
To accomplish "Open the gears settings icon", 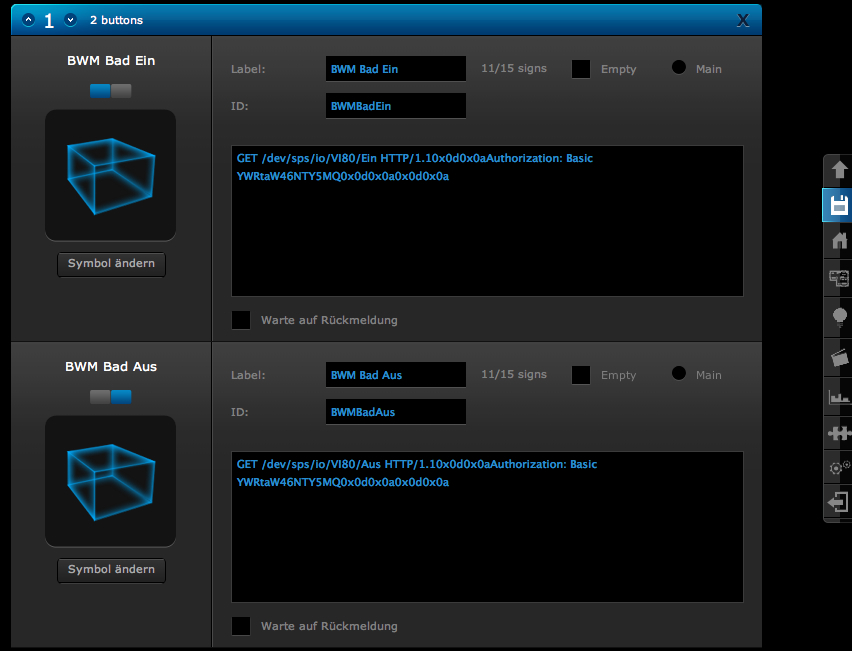I will [840, 467].
